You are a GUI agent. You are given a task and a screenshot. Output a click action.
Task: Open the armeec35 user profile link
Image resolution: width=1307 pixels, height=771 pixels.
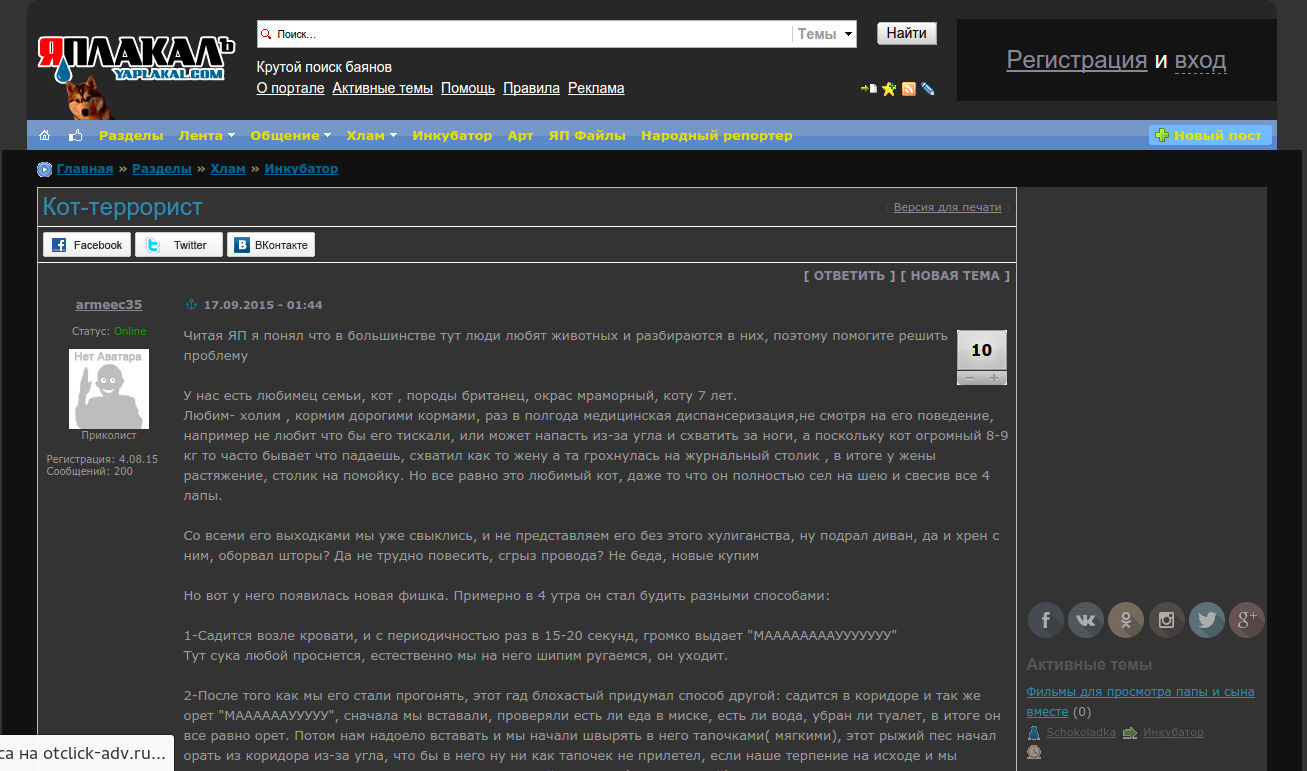109,305
